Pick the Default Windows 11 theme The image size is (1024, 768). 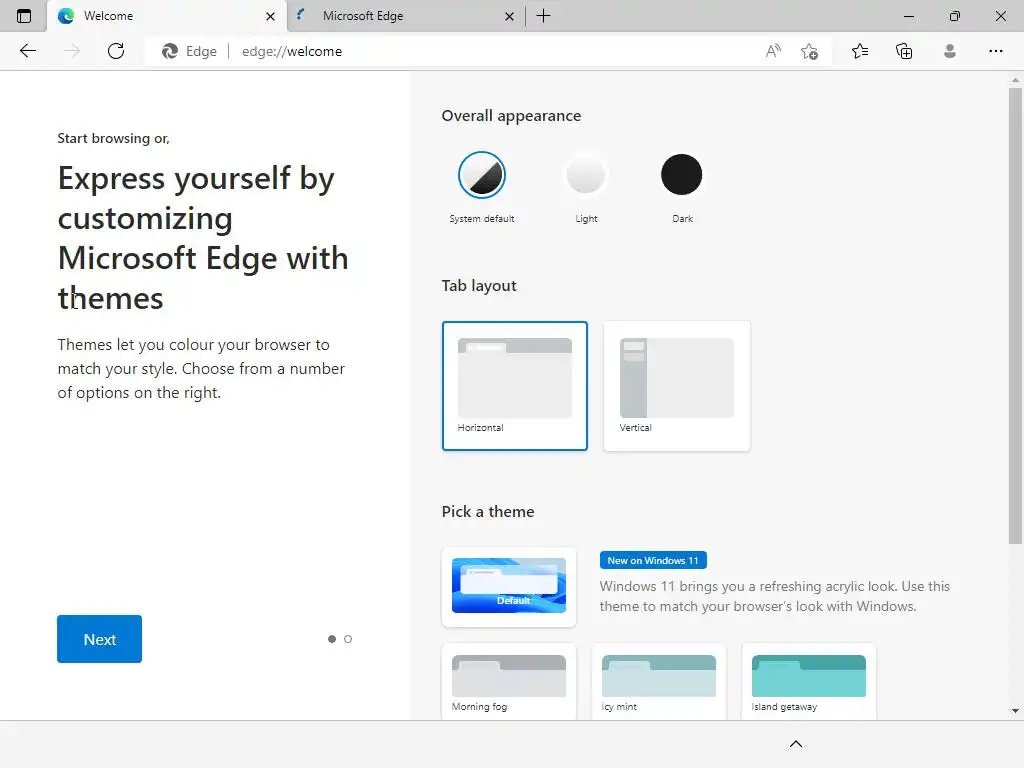pyautogui.click(x=509, y=586)
